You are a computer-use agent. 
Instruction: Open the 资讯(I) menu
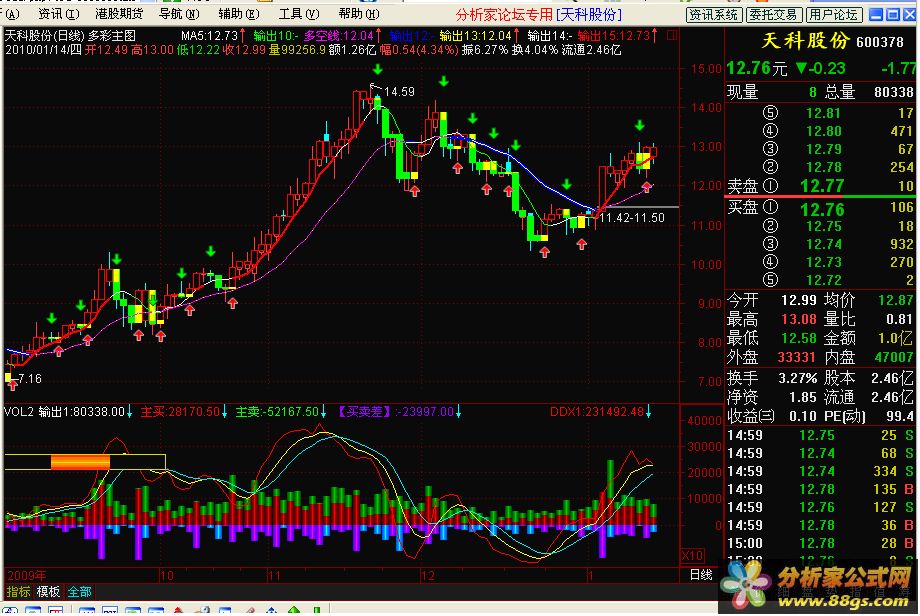coord(59,13)
